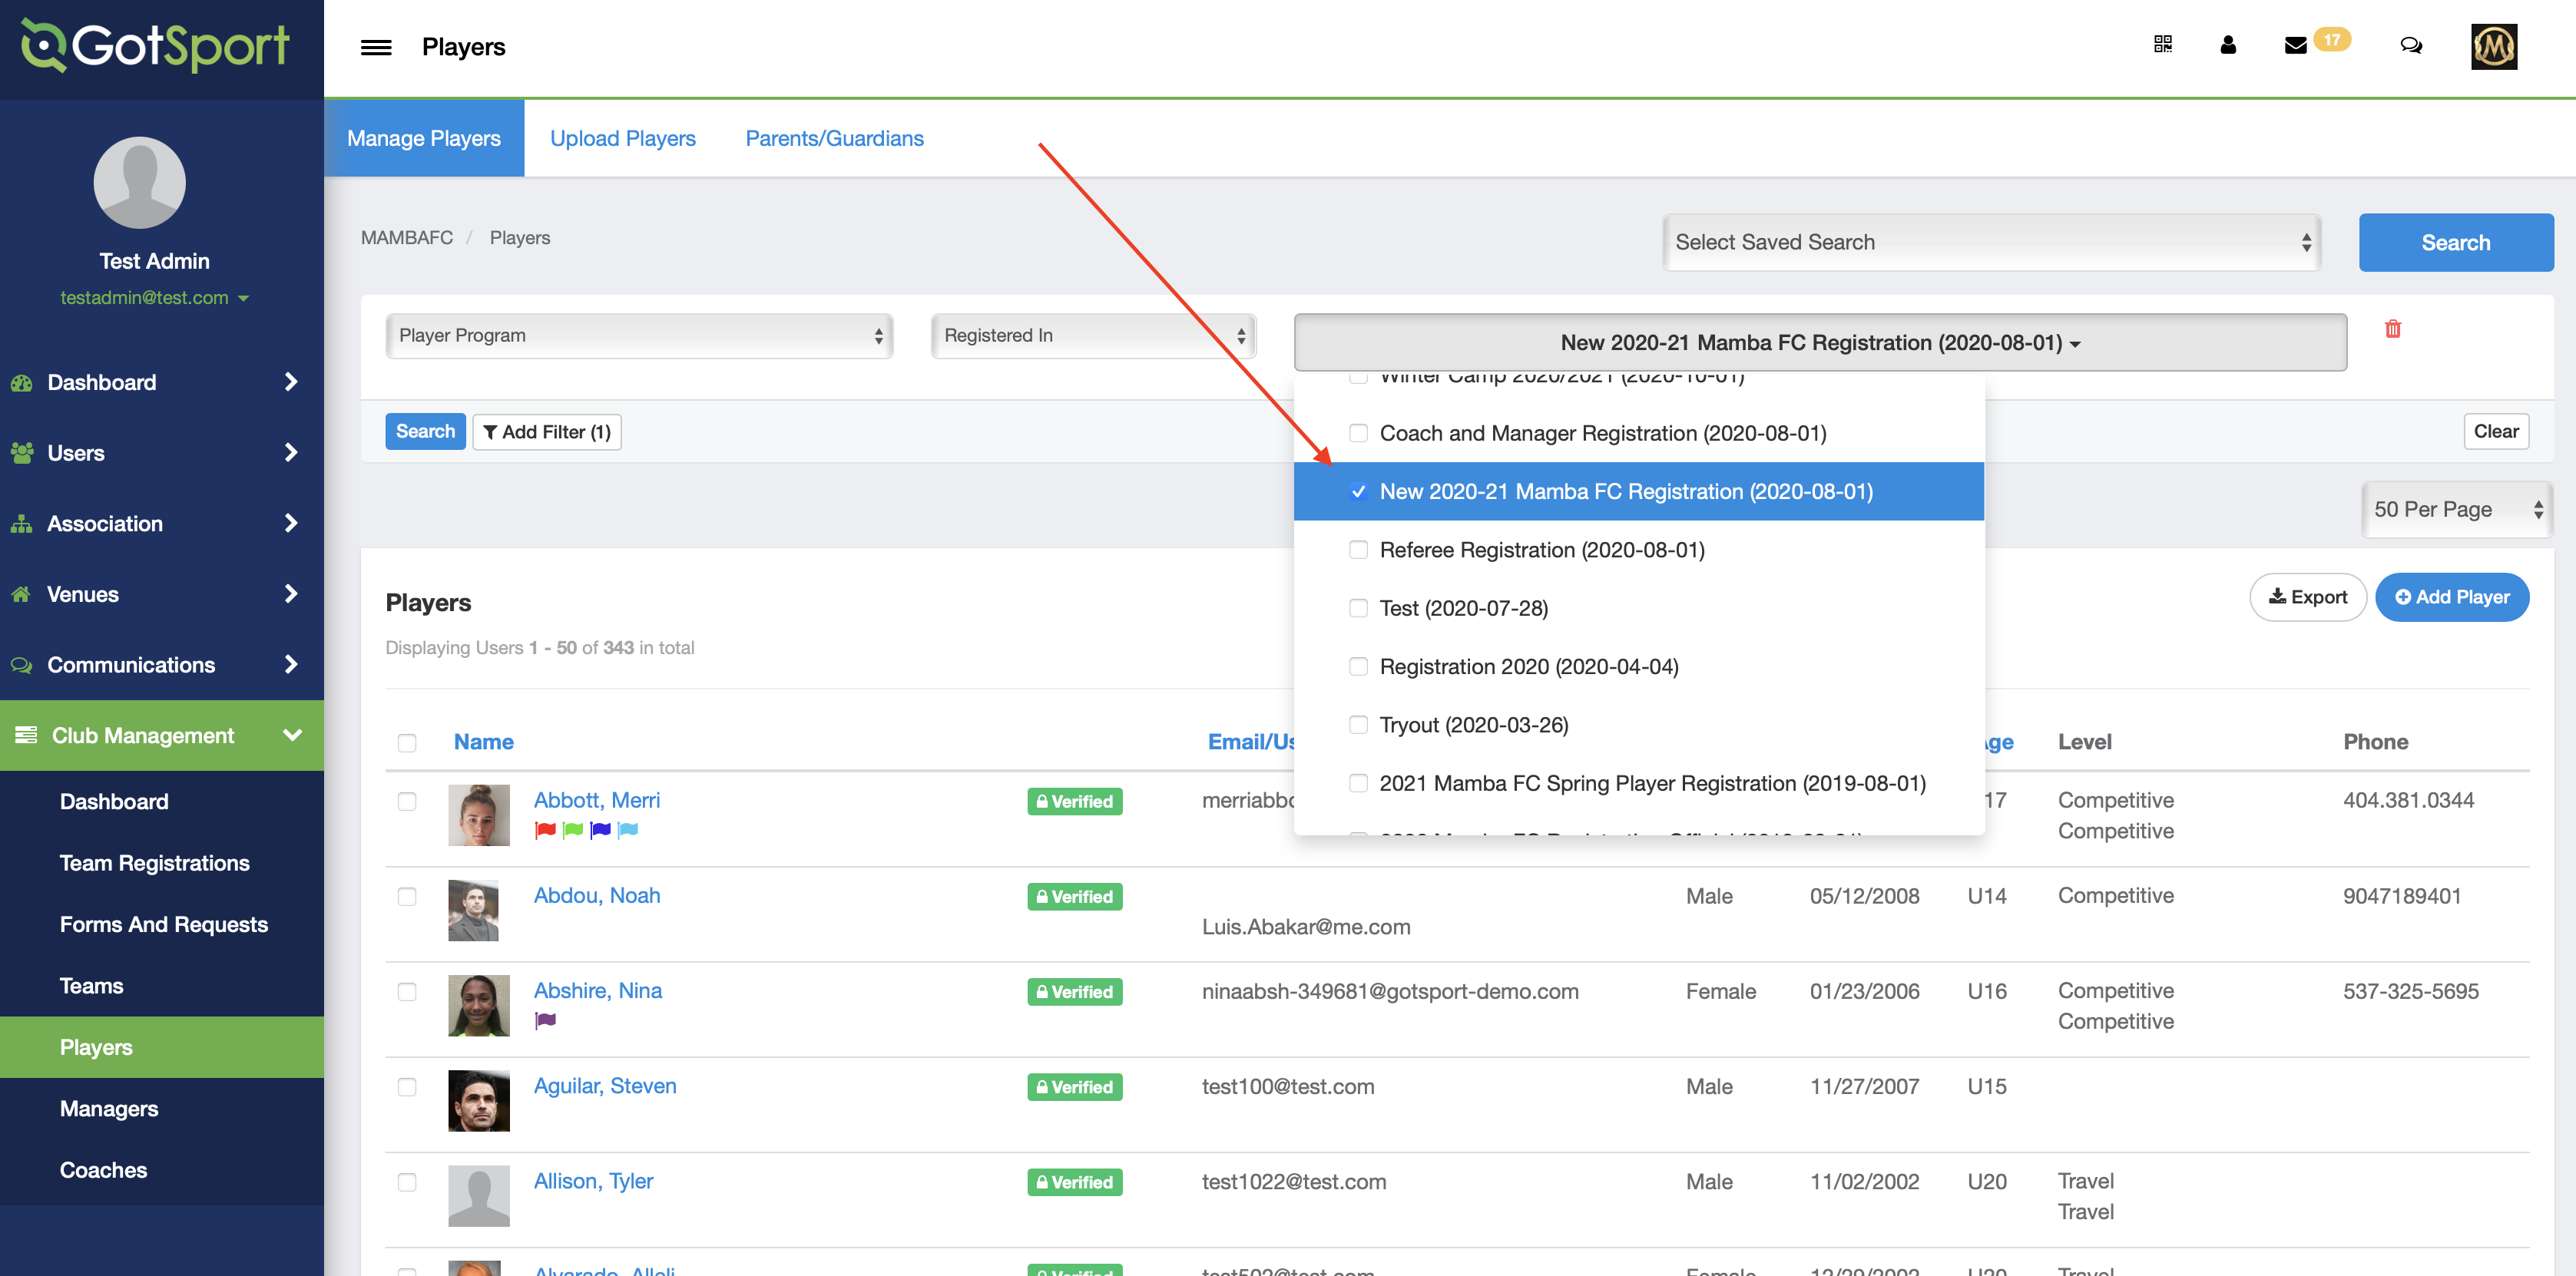Open Allison, Tyler player link
Image resolution: width=2576 pixels, height=1276 pixels.
pos(593,1181)
